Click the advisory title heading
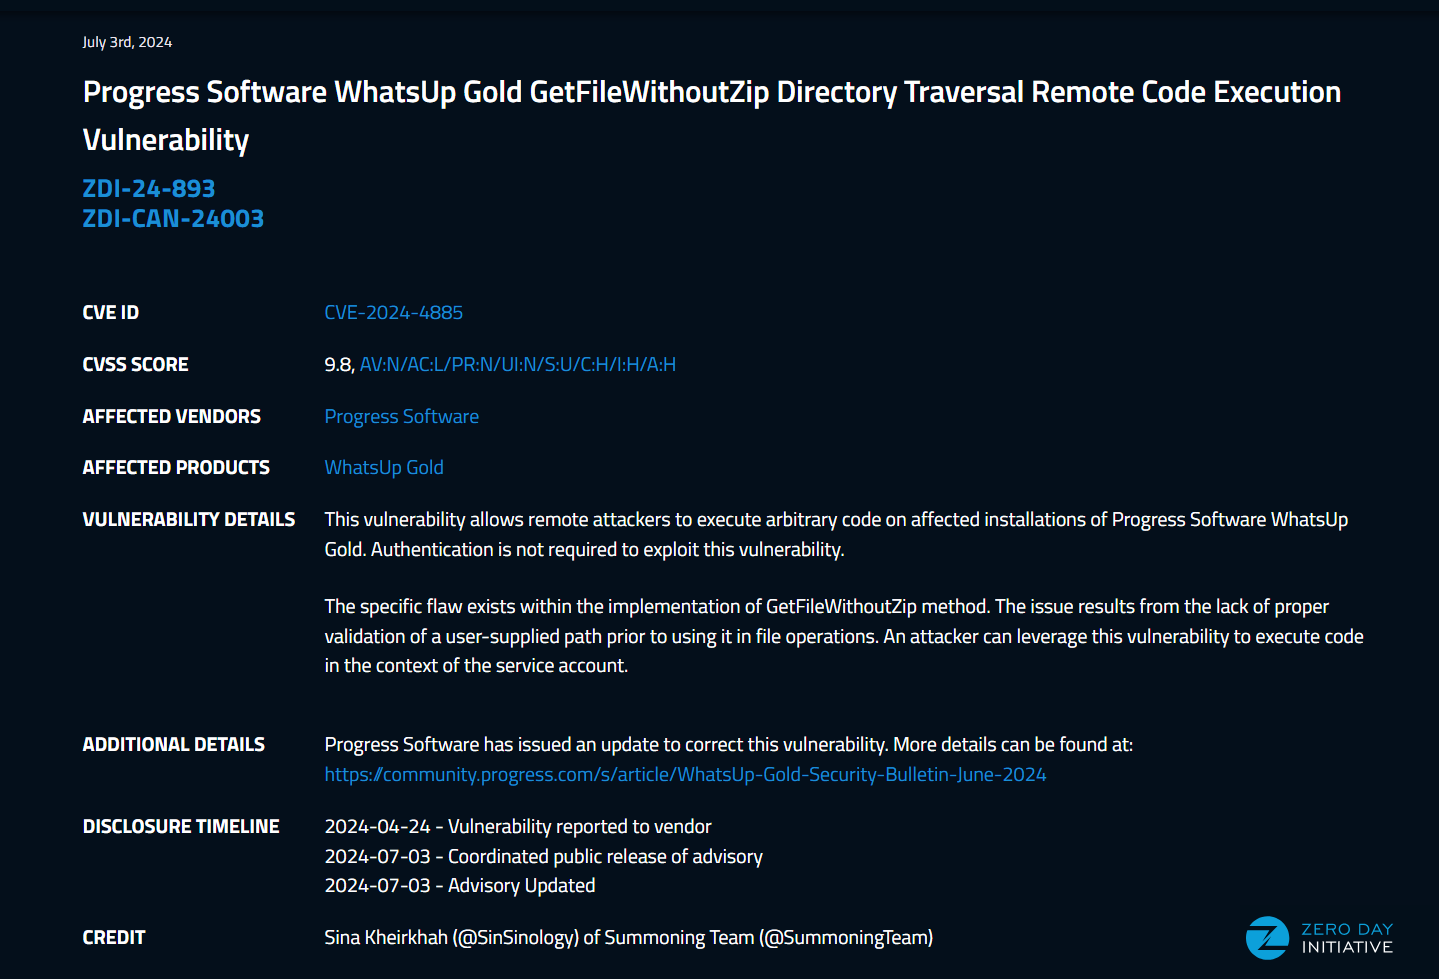1439x979 pixels. click(711, 93)
